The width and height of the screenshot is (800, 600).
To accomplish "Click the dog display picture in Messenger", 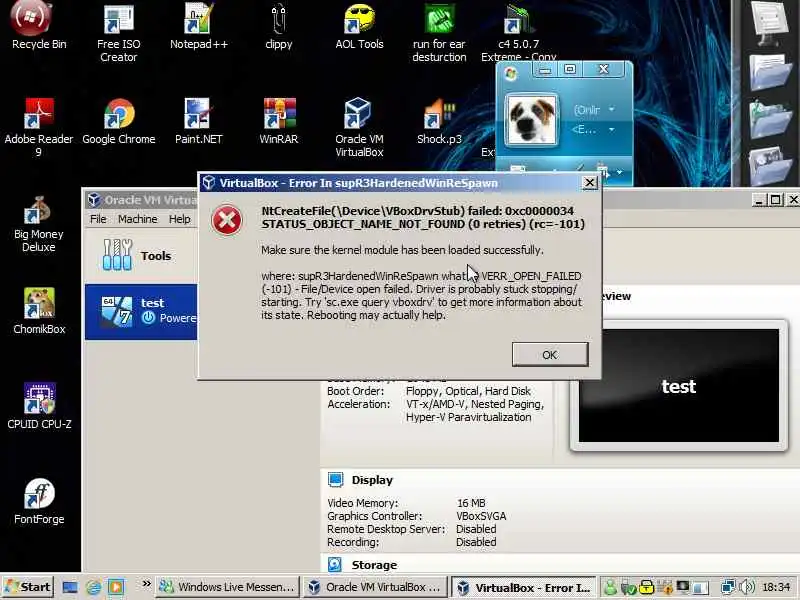I will coord(532,120).
